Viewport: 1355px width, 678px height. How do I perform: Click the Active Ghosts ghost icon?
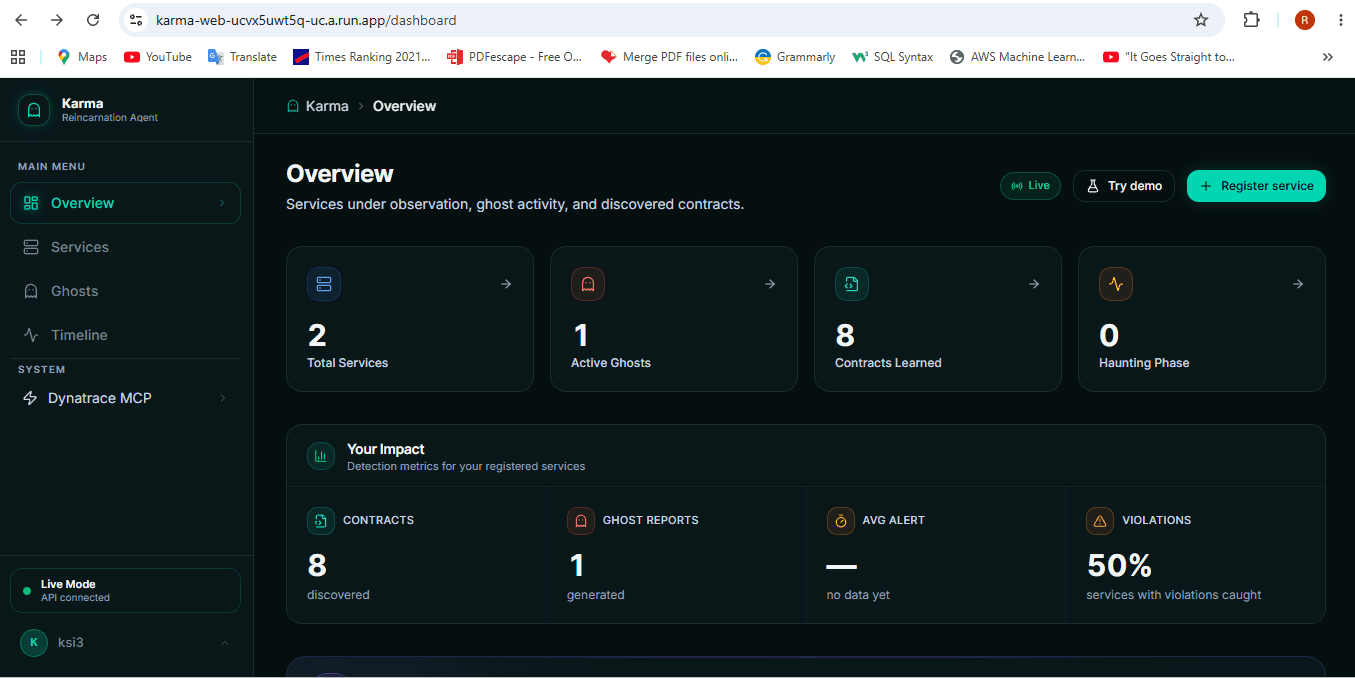pos(588,284)
